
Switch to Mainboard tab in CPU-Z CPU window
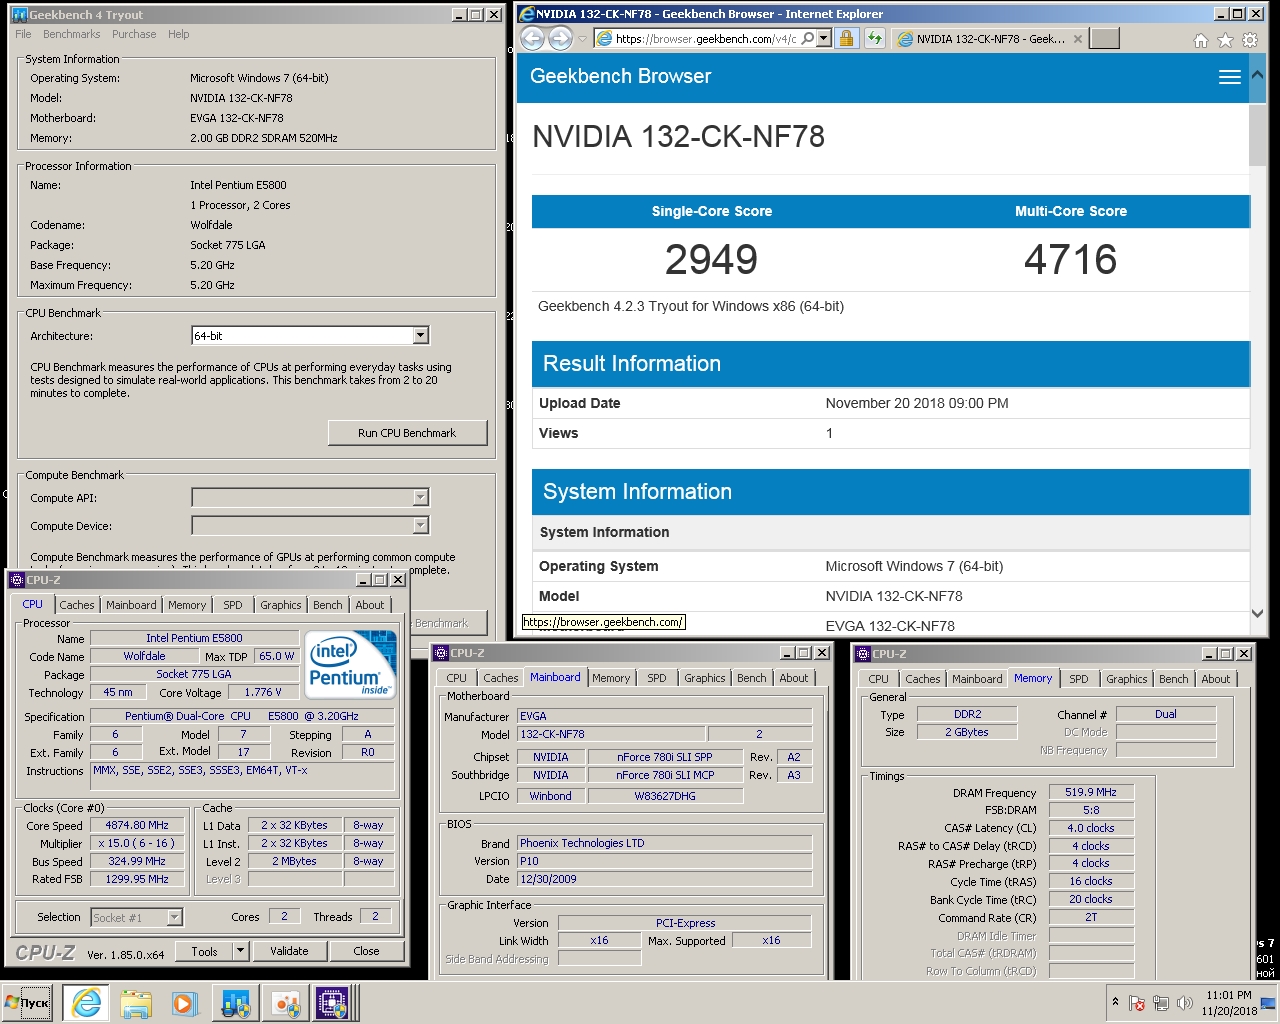(x=131, y=605)
